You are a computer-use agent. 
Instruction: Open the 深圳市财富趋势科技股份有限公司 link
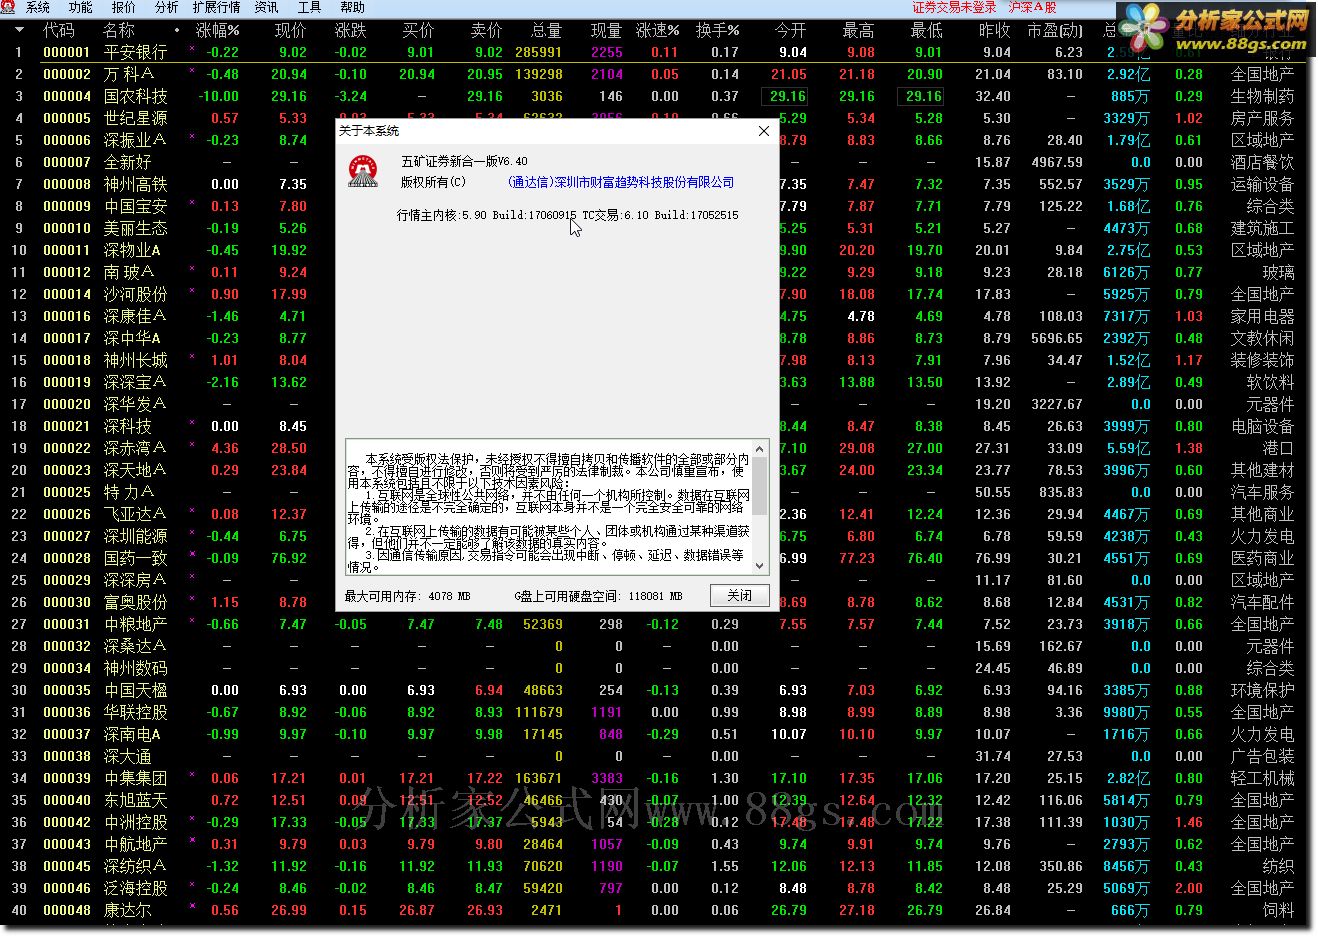620,182
